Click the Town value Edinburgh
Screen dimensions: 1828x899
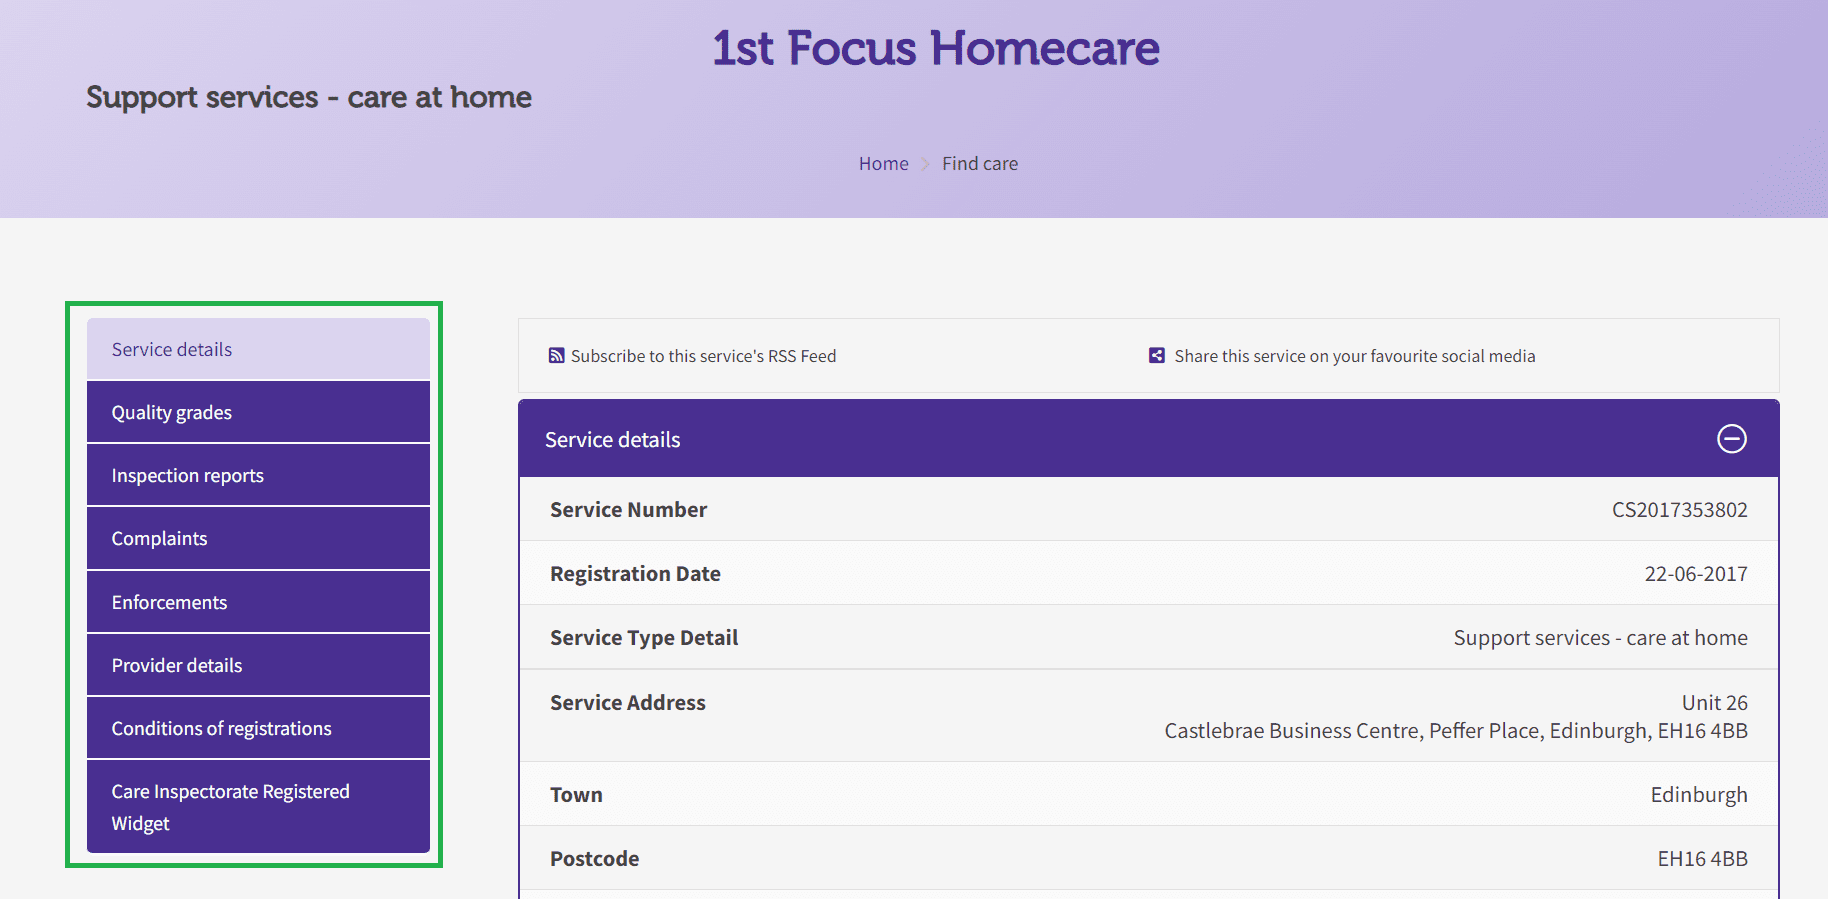[x=1699, y=795]
